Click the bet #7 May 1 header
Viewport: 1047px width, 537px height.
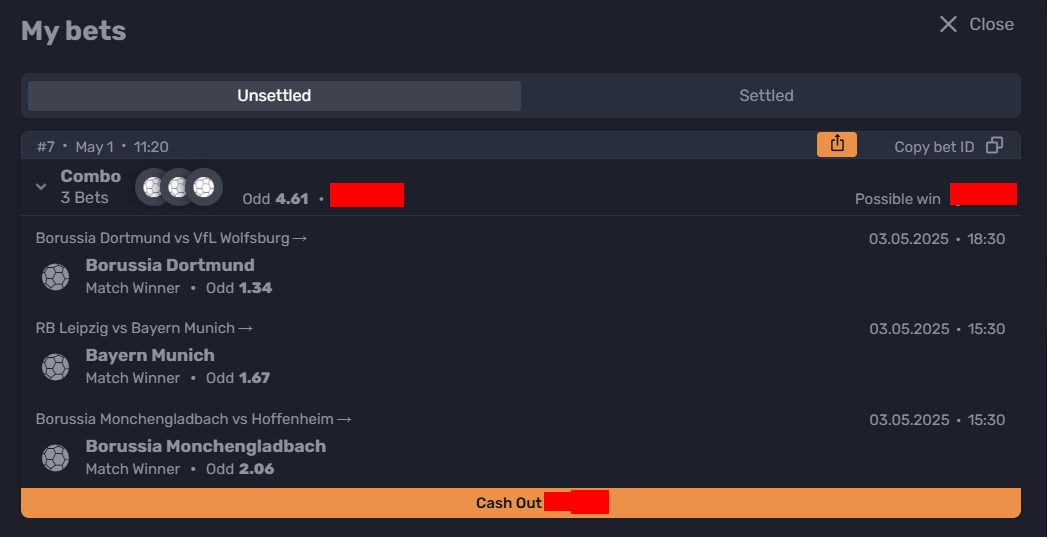click(x=103, y=147)
